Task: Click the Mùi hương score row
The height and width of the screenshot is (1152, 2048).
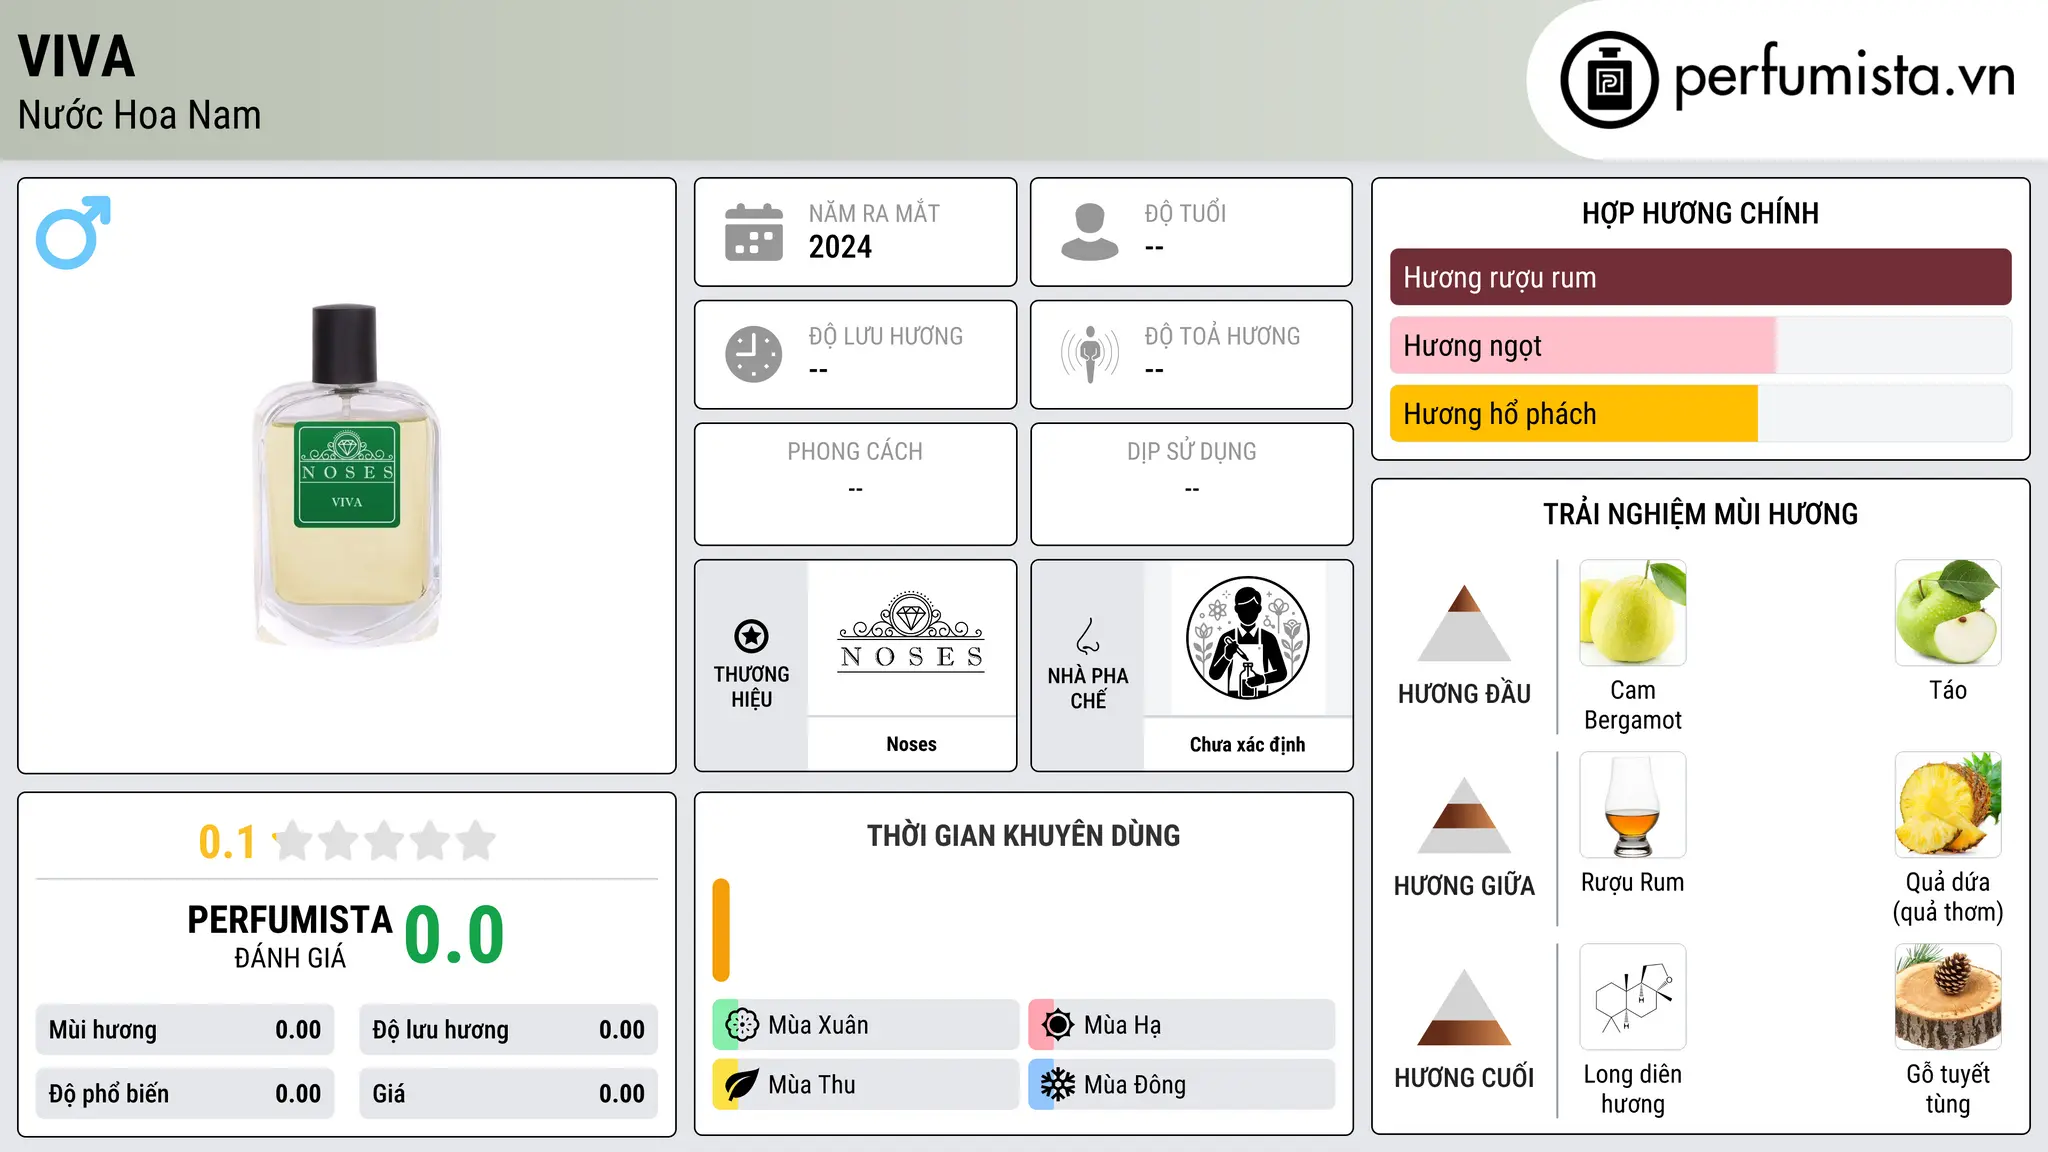Action: coord(185,1030)
